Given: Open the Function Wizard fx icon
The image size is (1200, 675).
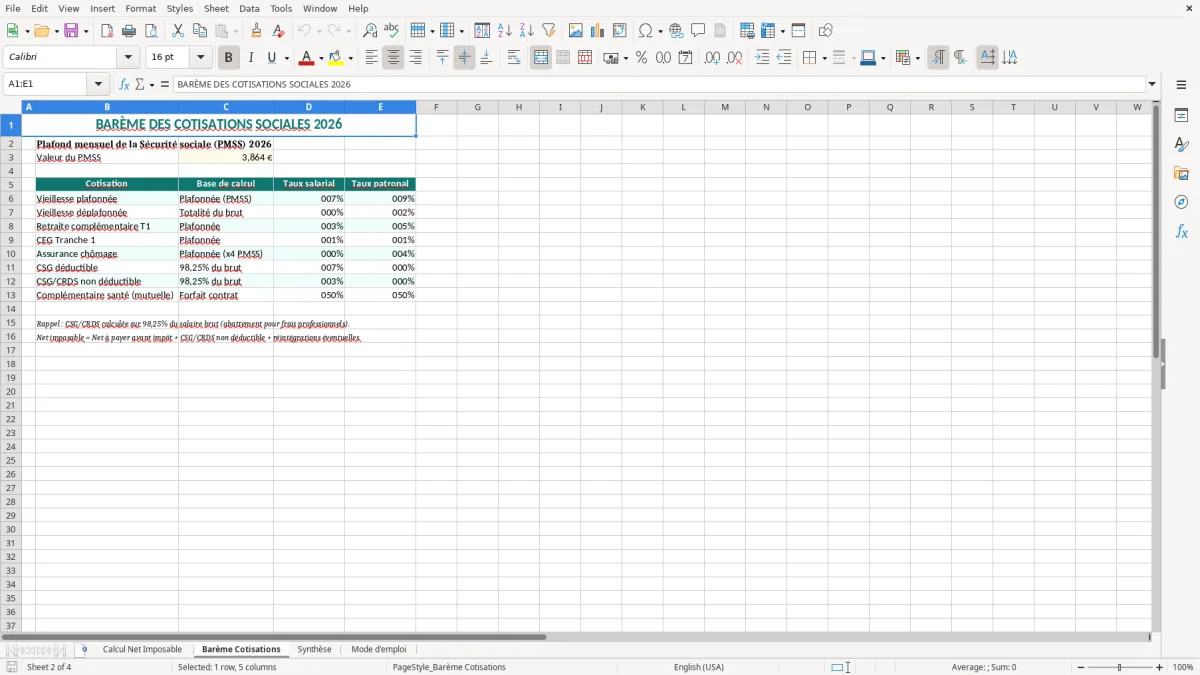Looking at the screenshot, I should pyautogui.click(x=124, y=84).
